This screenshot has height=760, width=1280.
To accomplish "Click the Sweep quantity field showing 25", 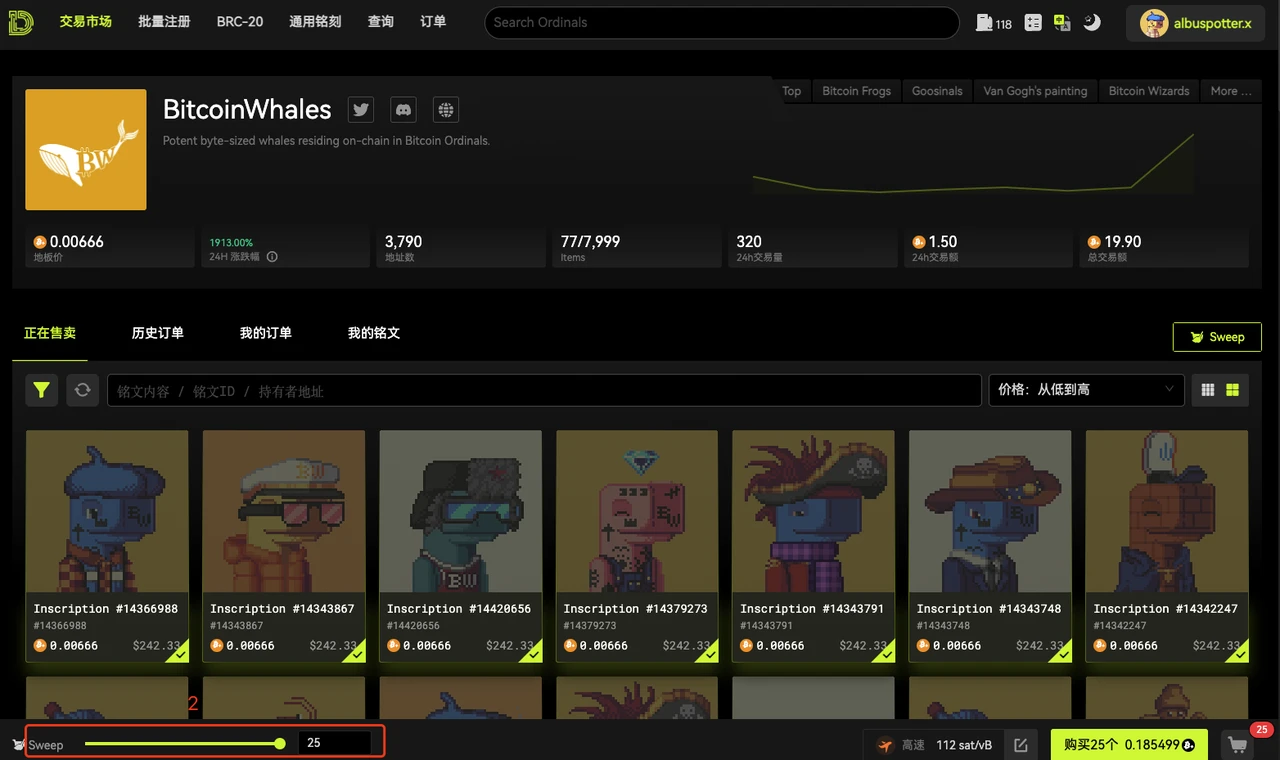I will 335,743.
